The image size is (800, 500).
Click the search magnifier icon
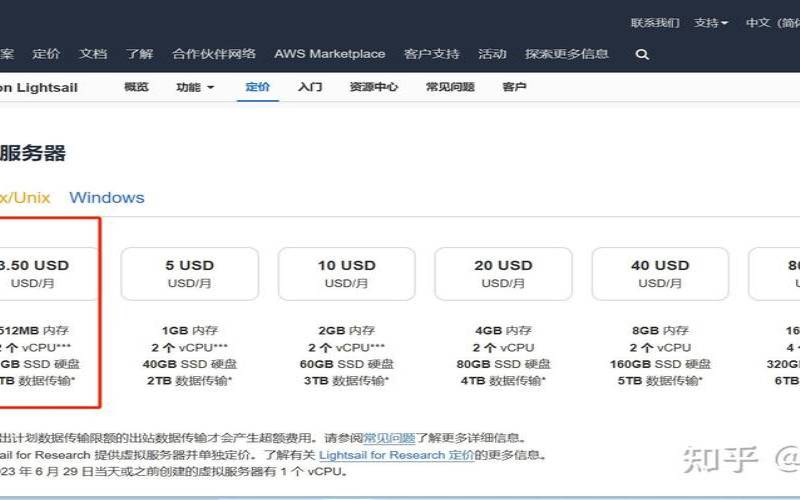(642, 55)
